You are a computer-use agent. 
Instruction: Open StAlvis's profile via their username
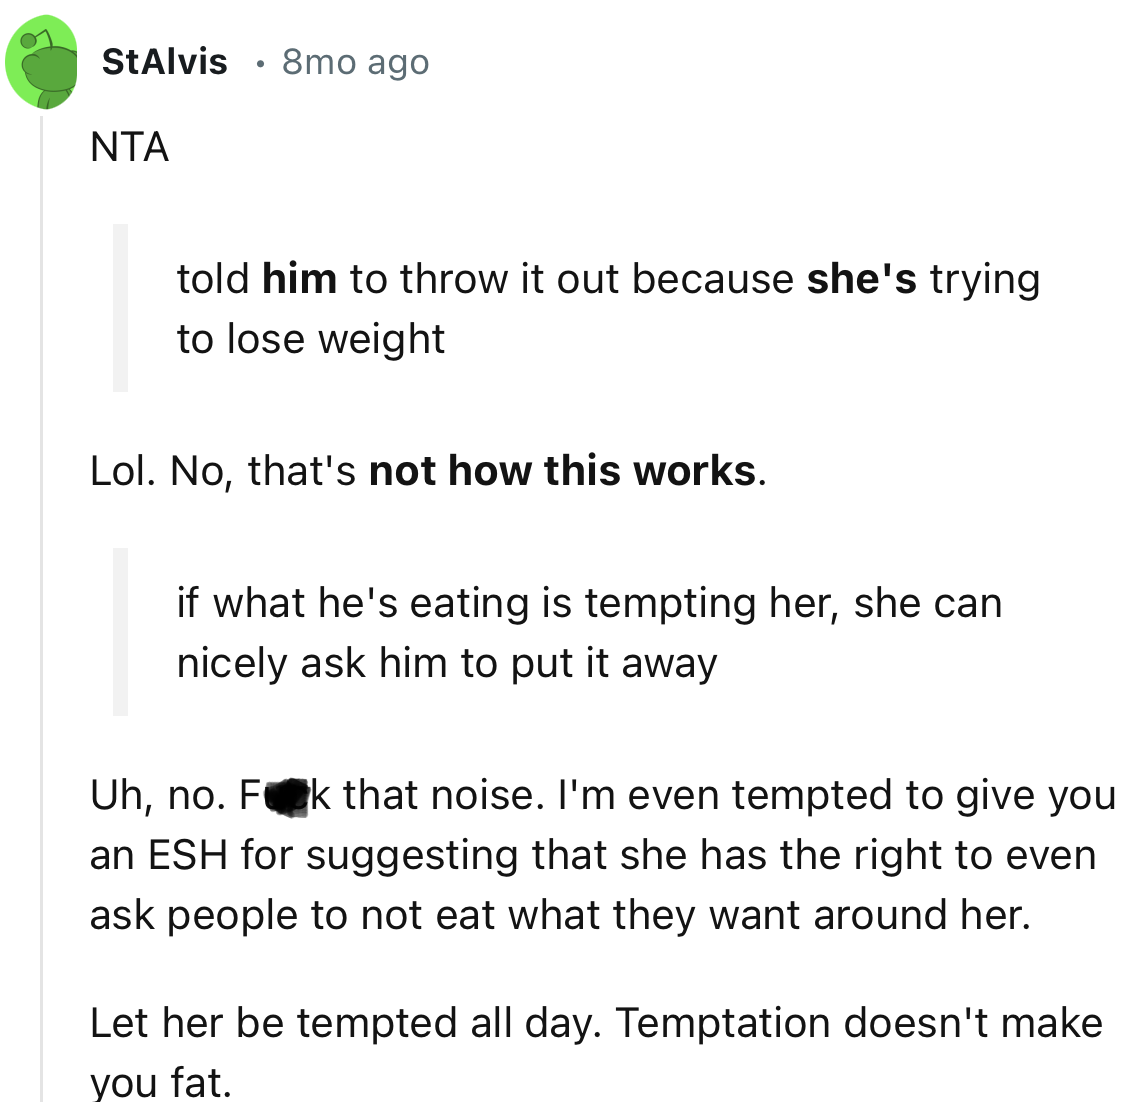(164, 61)
